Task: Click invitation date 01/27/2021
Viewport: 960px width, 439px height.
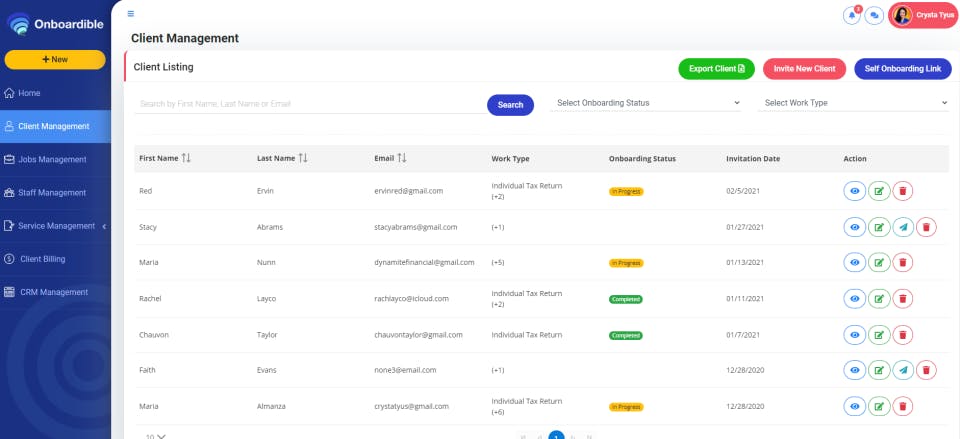Action: [745, 227]
